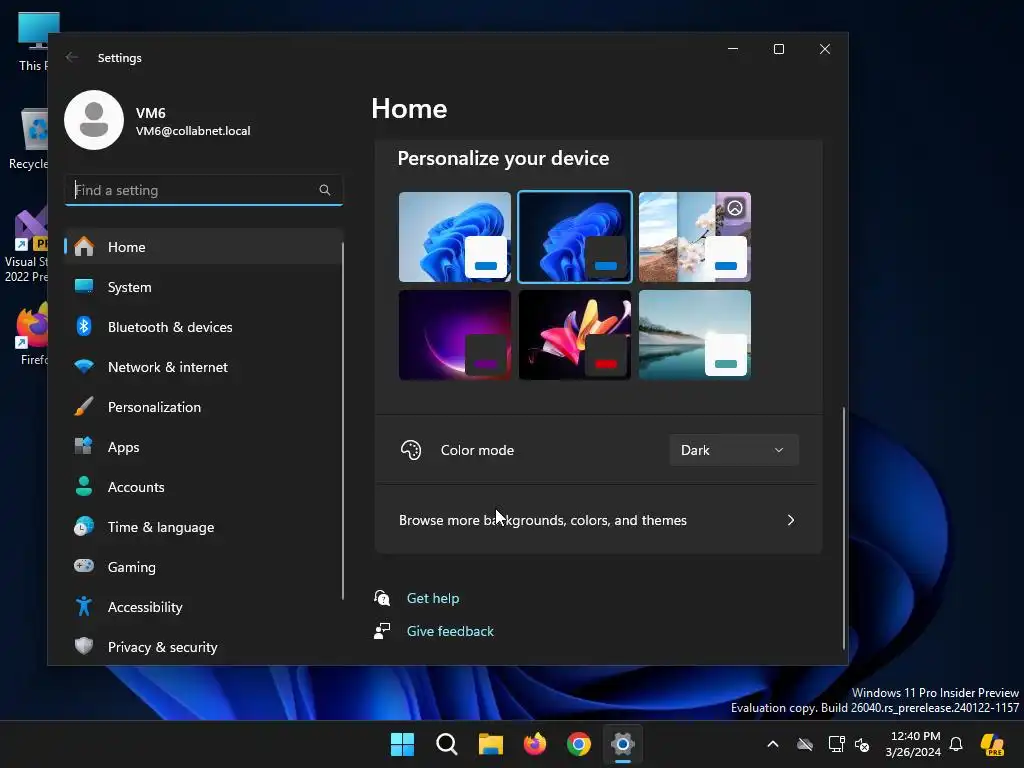1024x768 pixels.
Task: Click the Accessibility figure icon
Action: (x=84, y=607)
